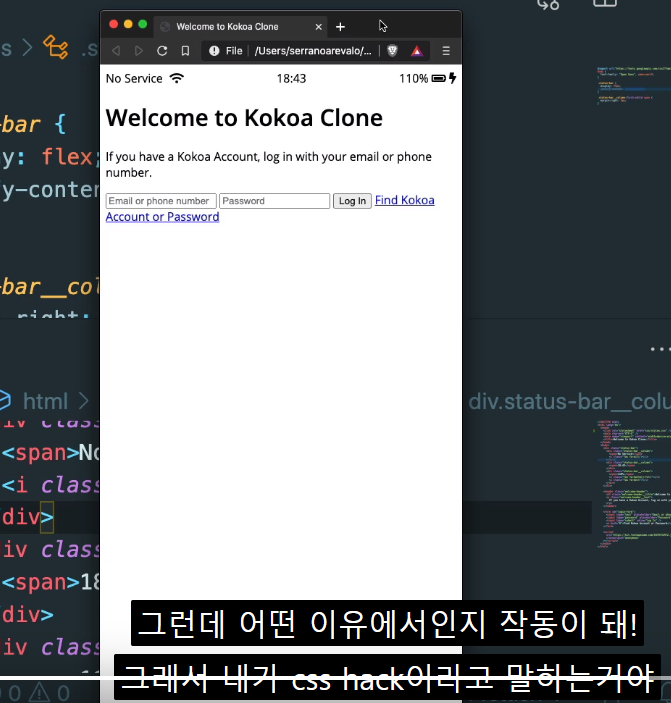This screenshot has width=671, height=703.
Task: Open a new browser tab
Action: [340, 27]
